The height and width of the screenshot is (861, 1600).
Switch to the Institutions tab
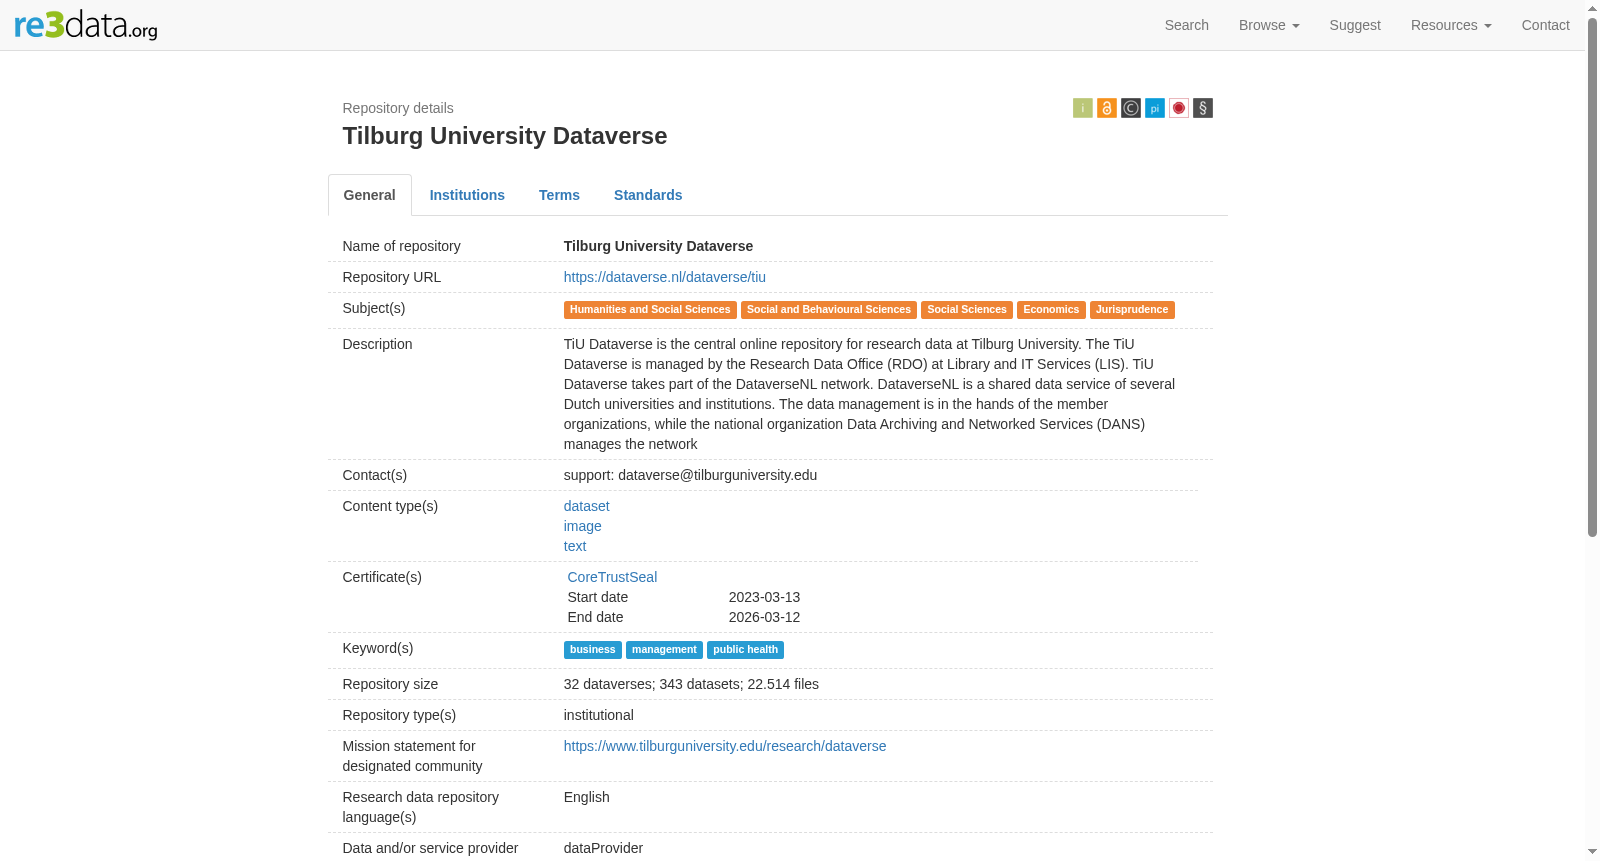pyautogui.click(x=467, y=195)
